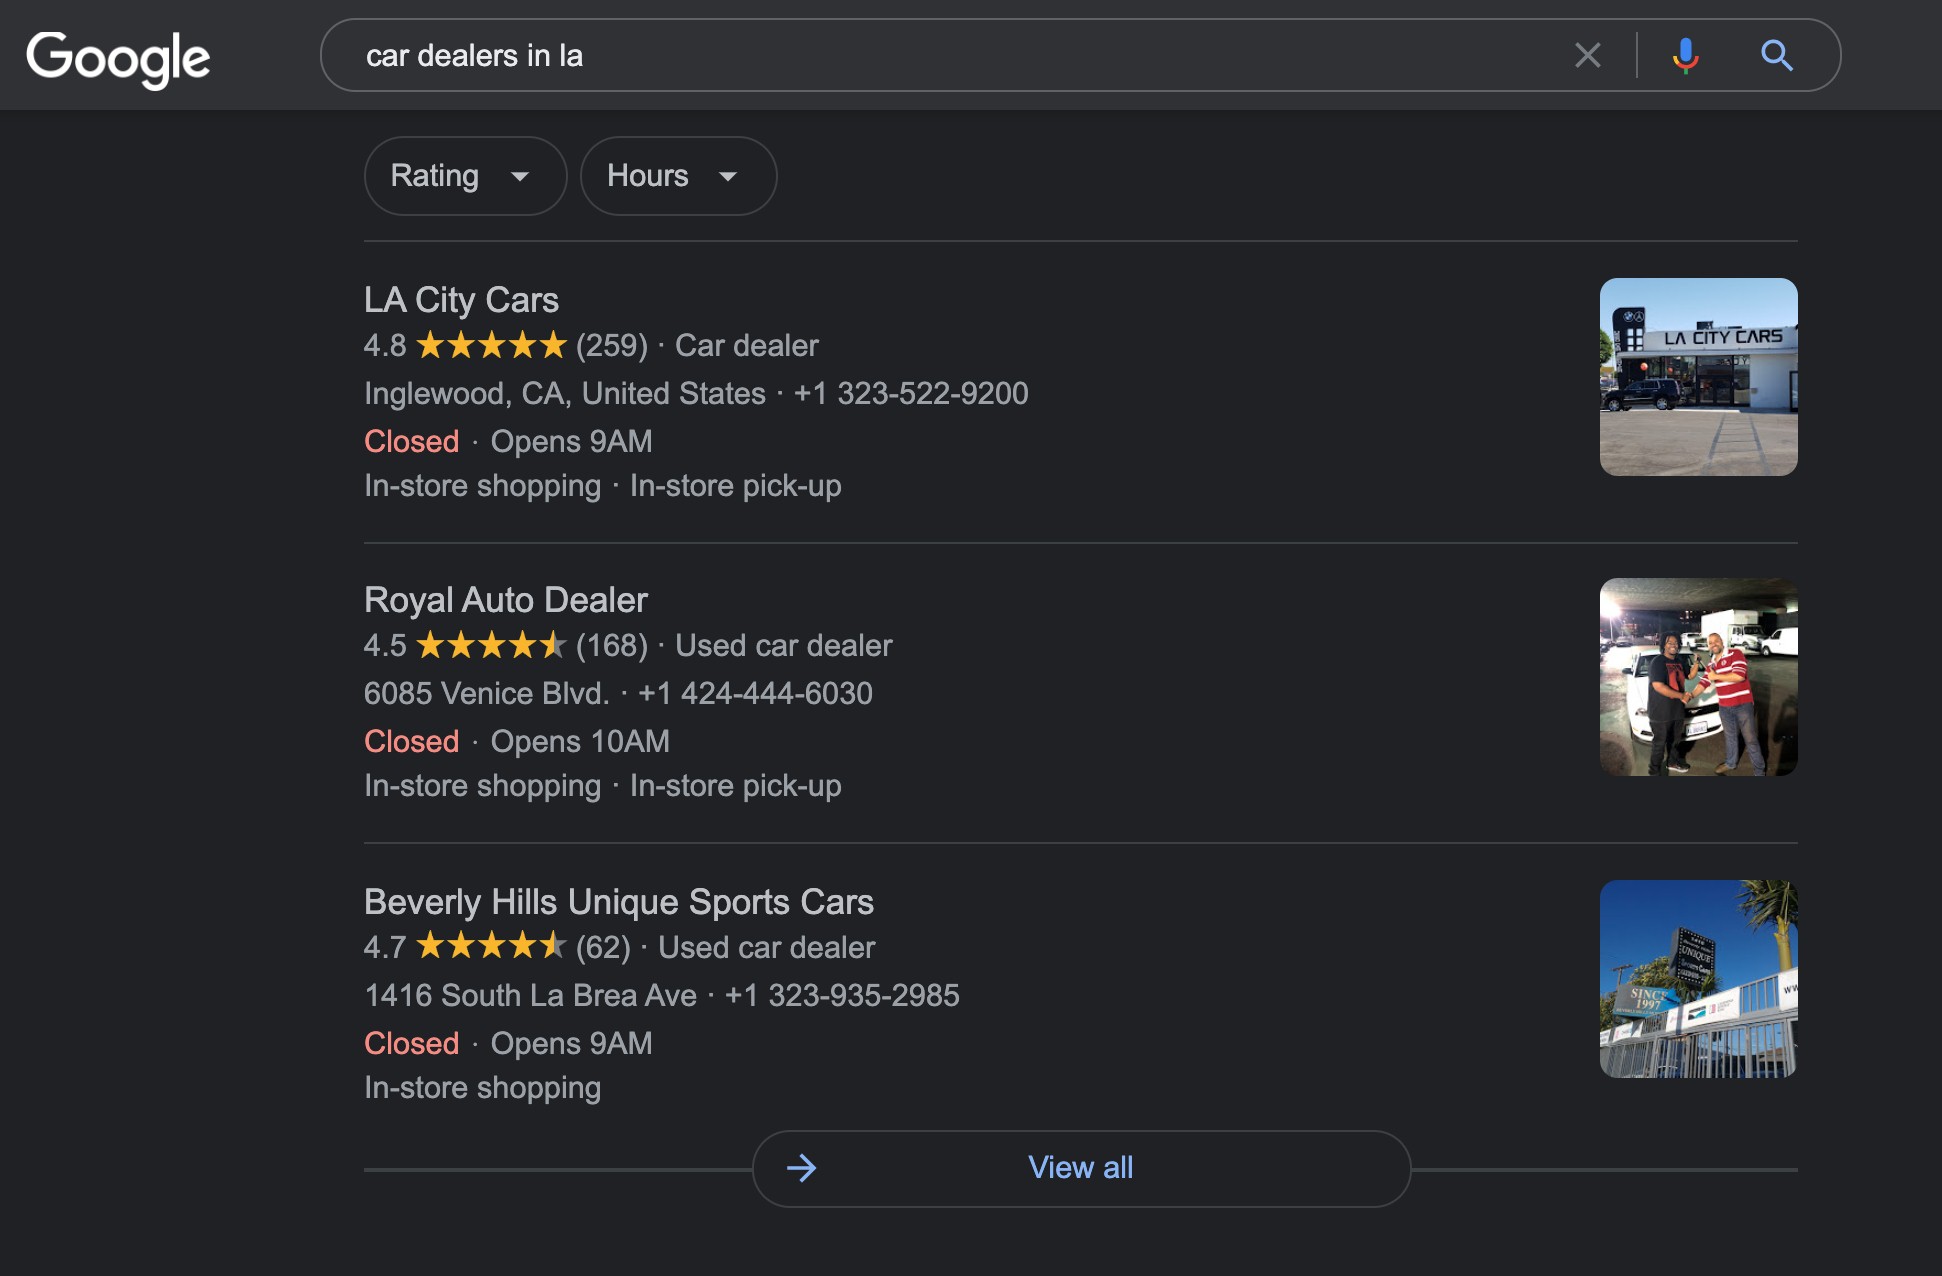Click phone number +1 424-444-6030
1942x1276 pixels.
click(x=755, y=694)
